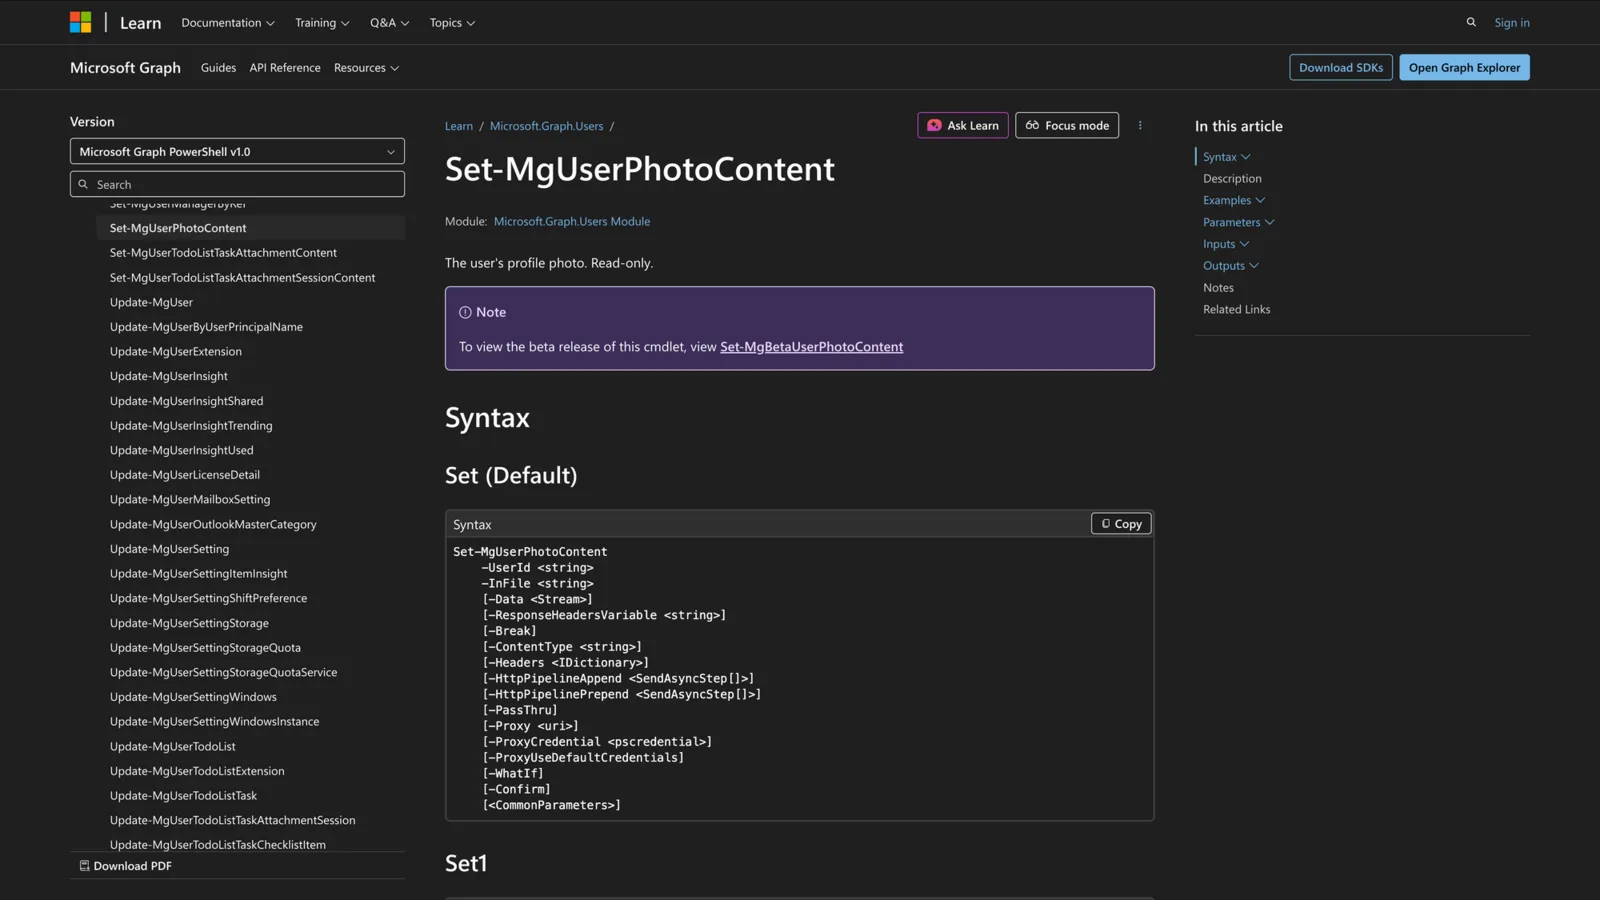Open the site search magnifier icon
This screenshot has width=1600, height=900.
pos(1471,22)
